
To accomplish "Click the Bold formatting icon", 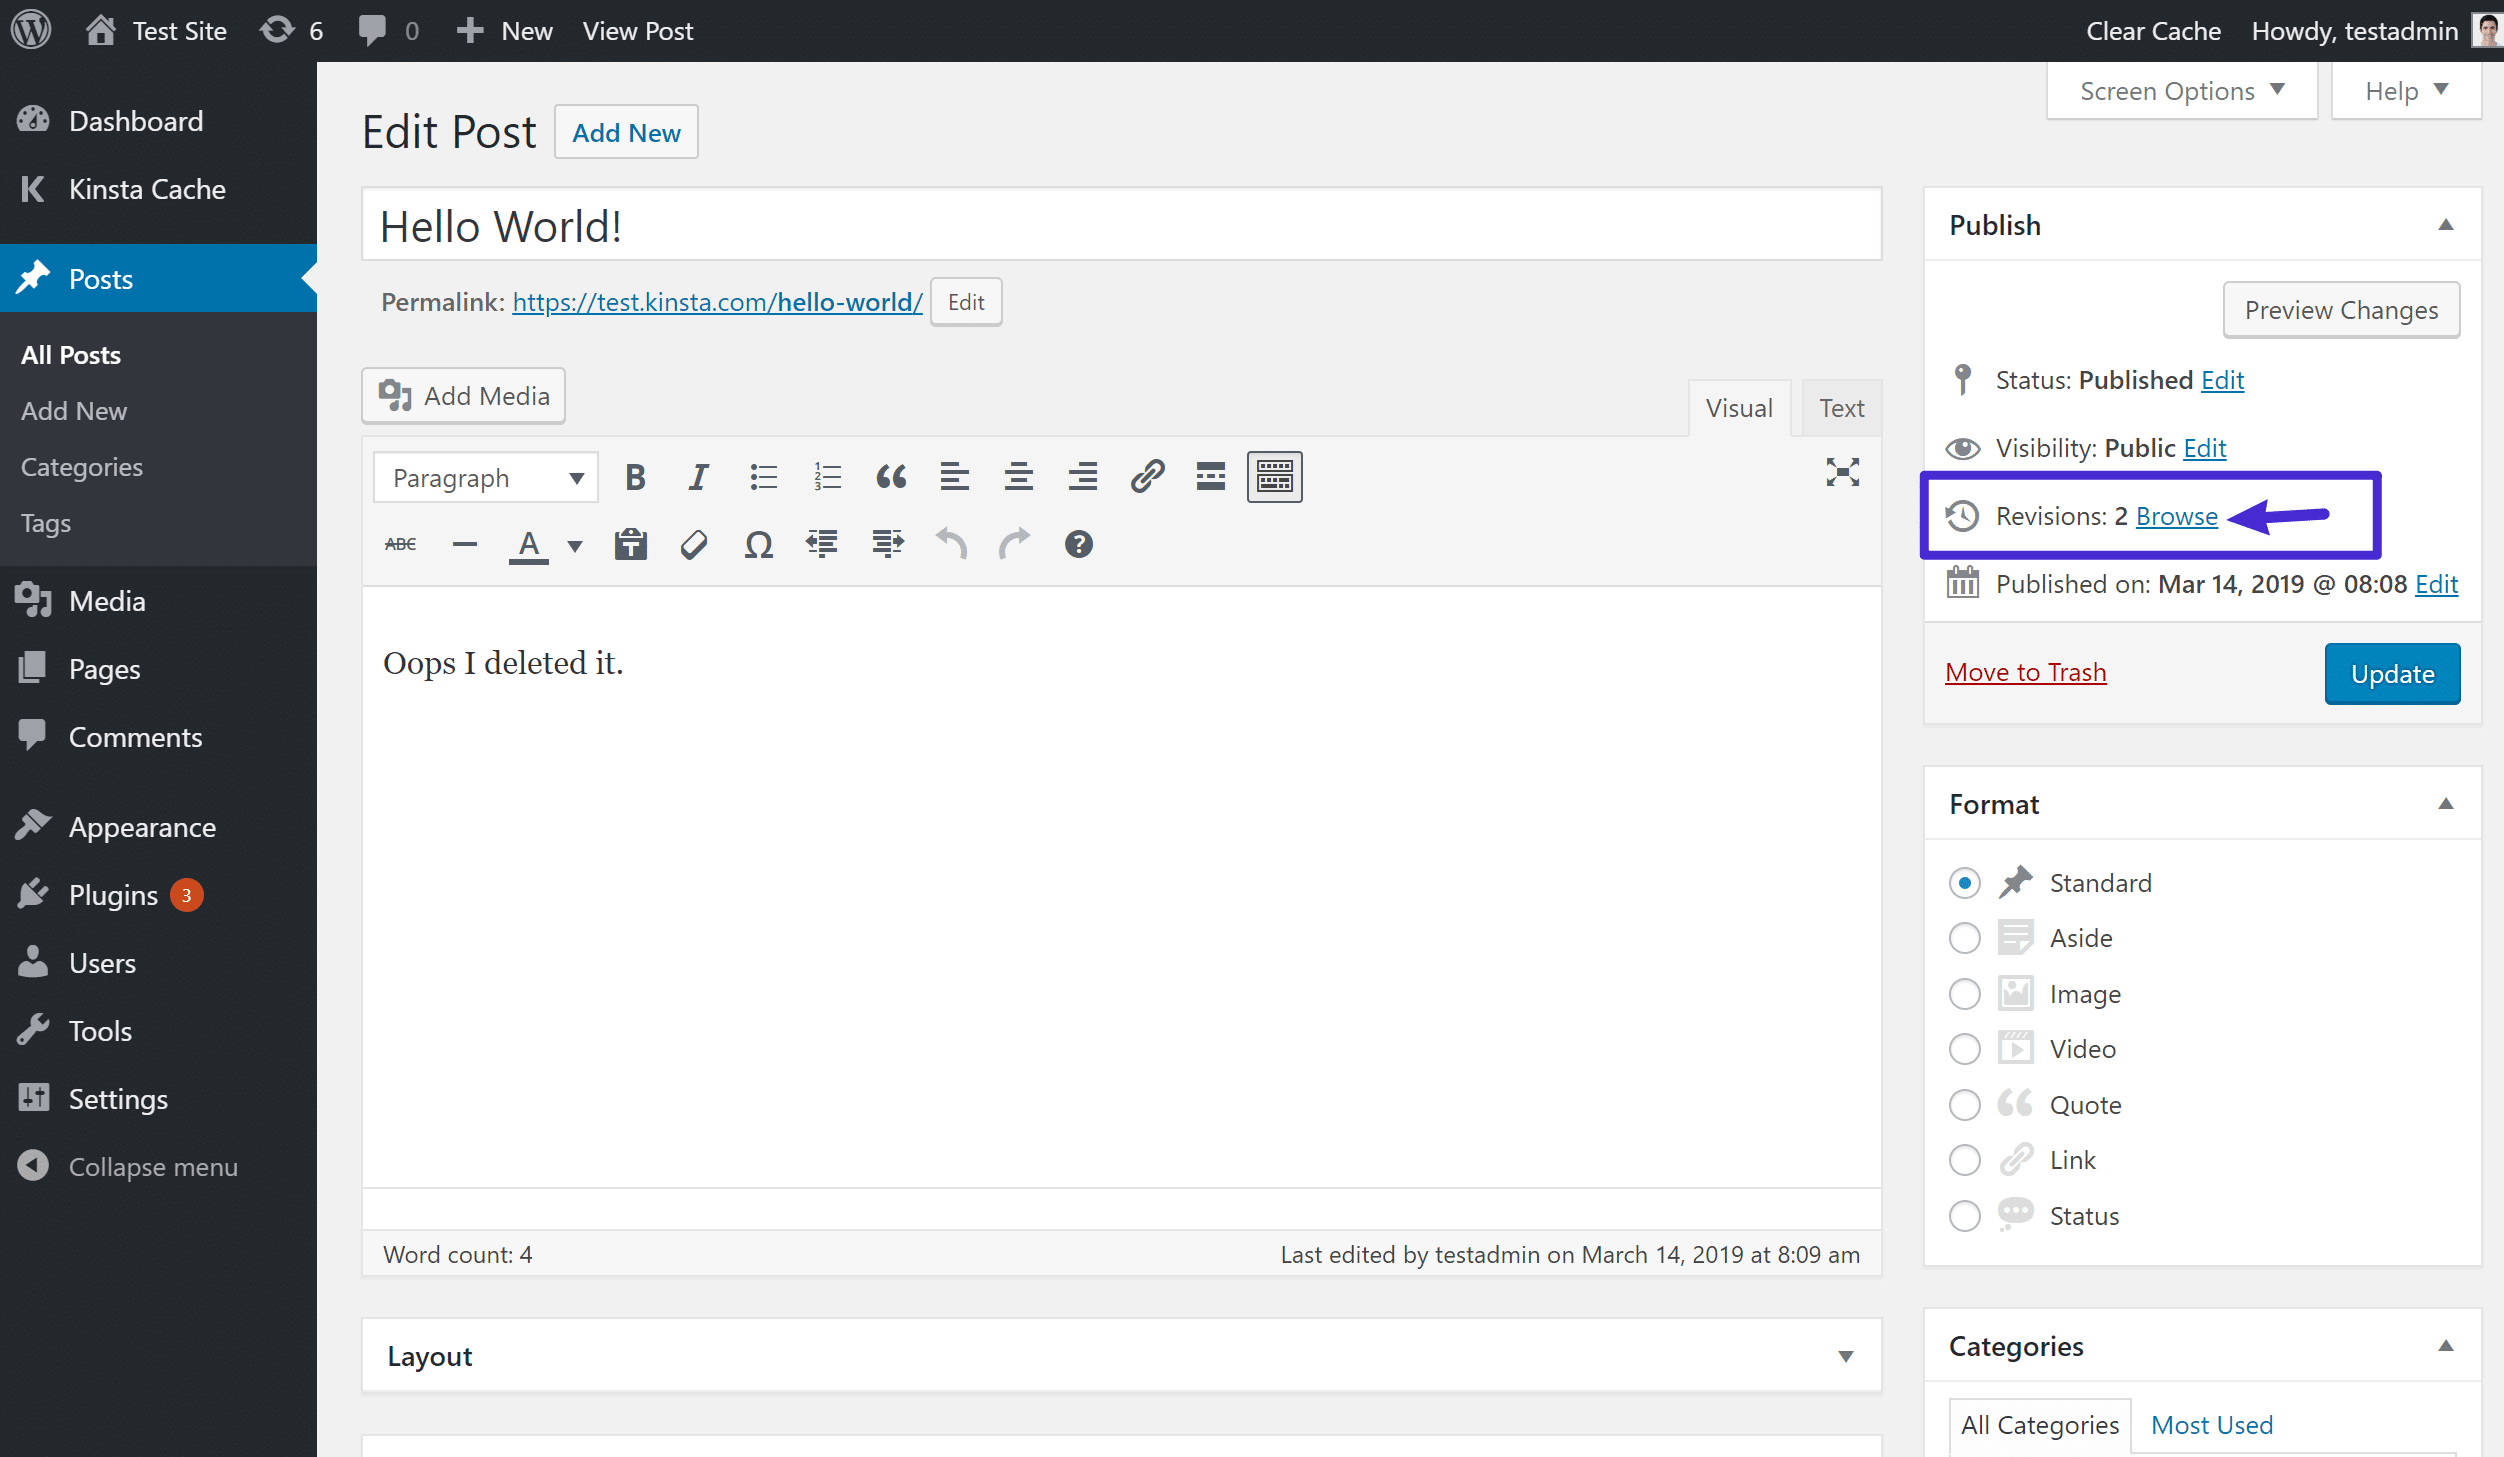I will pyautogui.click(x=633, y=477).
